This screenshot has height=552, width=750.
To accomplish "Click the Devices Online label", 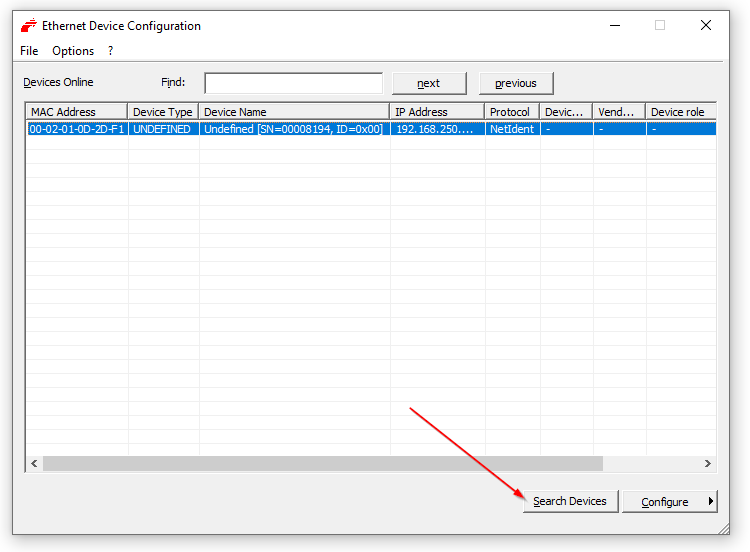I will (x=58, y=82).
